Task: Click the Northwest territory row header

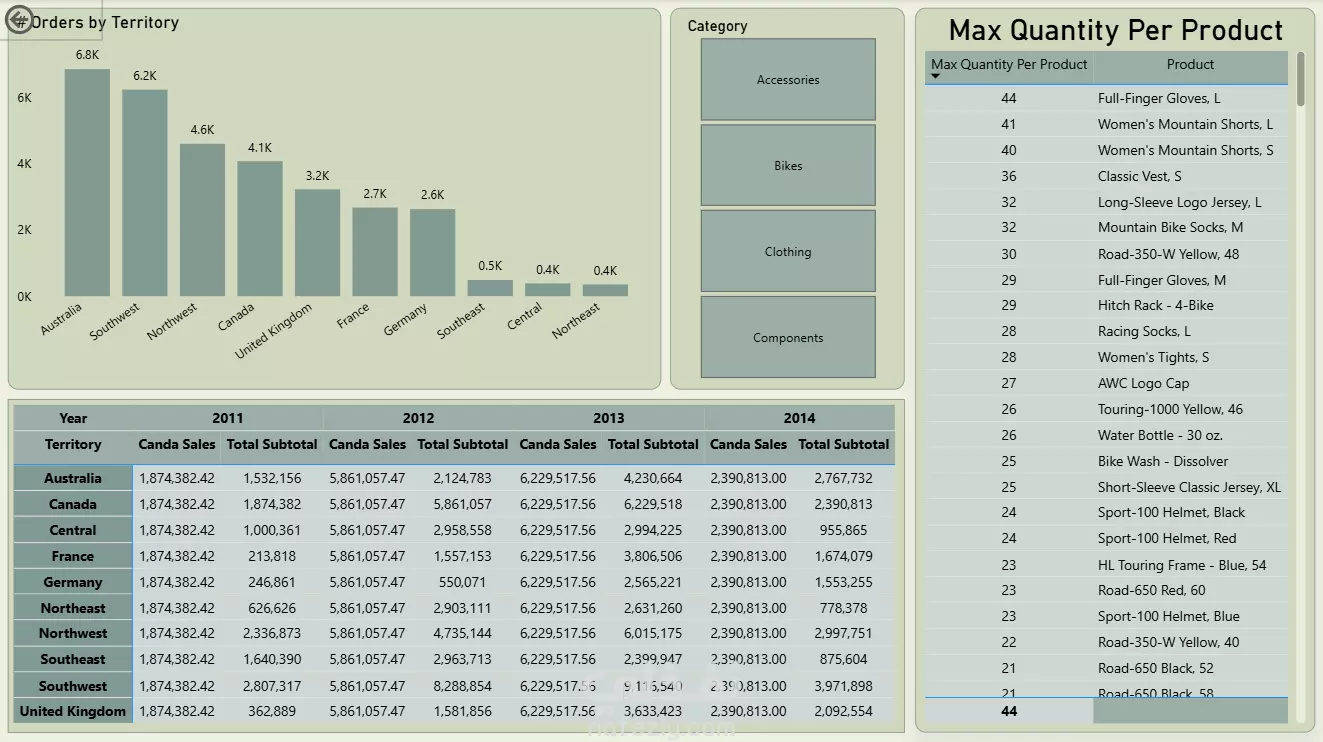Action: [x=73, y=633]
